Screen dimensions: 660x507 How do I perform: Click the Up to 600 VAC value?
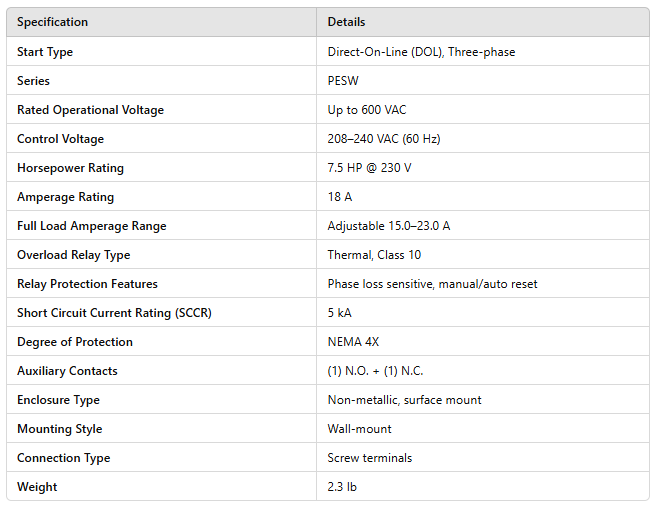[367, 110]
